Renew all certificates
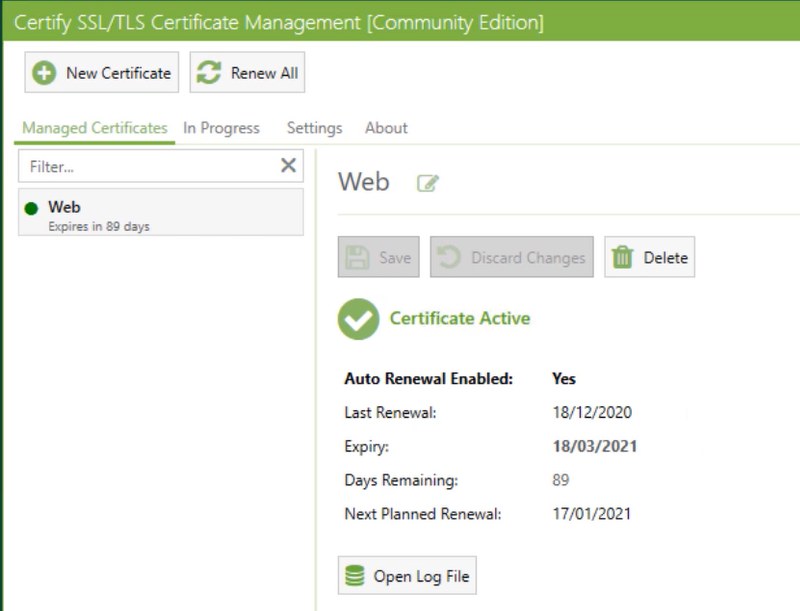Screen dimensions: 800x611 click(246, 72)
